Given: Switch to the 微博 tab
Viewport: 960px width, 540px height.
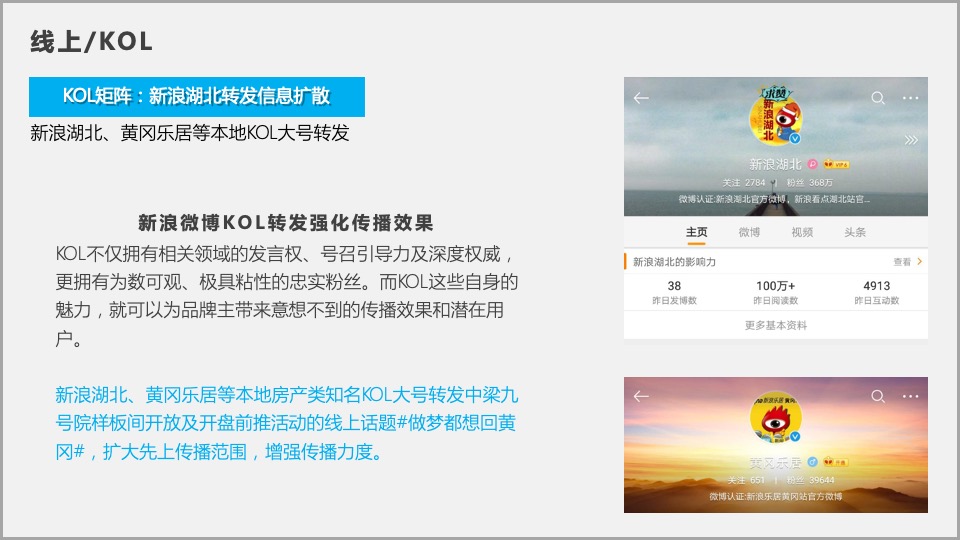Looking at the screenshot, I should (749, 232).
